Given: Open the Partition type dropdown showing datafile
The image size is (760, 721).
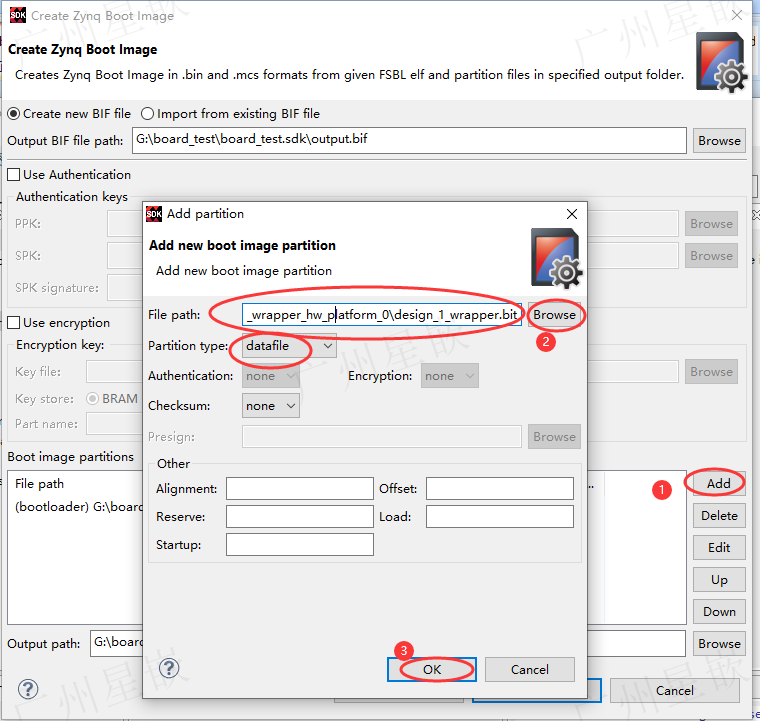Looking at the screenshot, I should pos(289,346).
